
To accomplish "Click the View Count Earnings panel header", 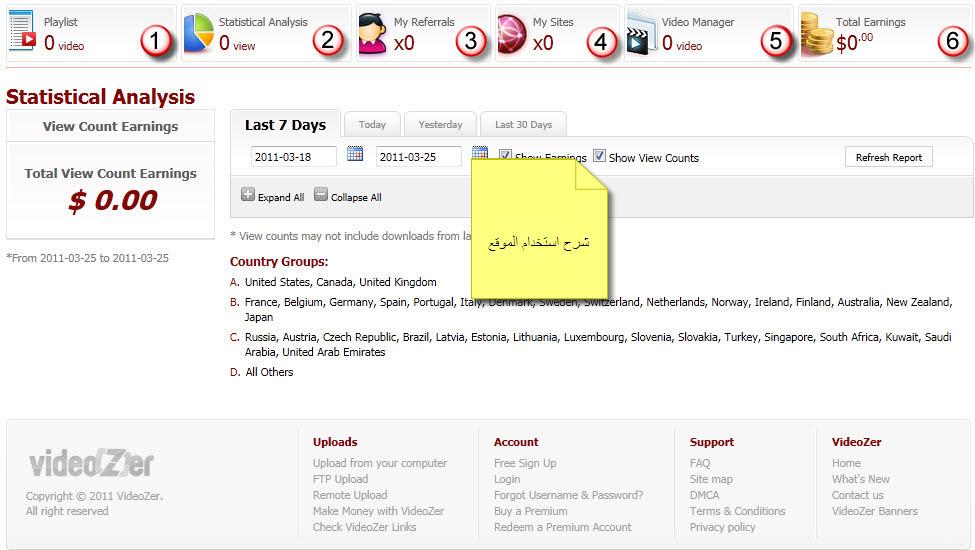I will coord(110,126).
